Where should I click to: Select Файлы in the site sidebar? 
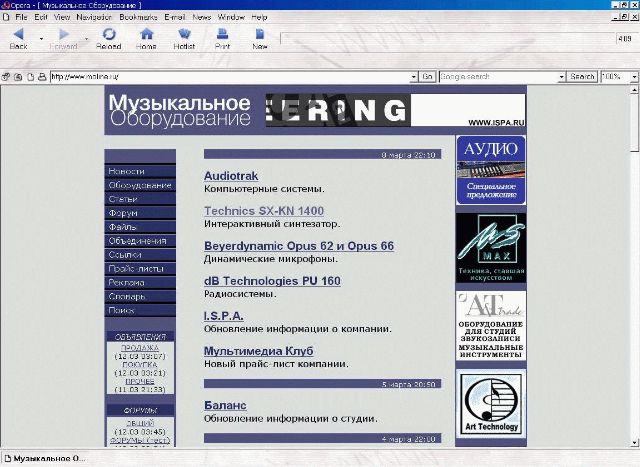click(140, 227)
